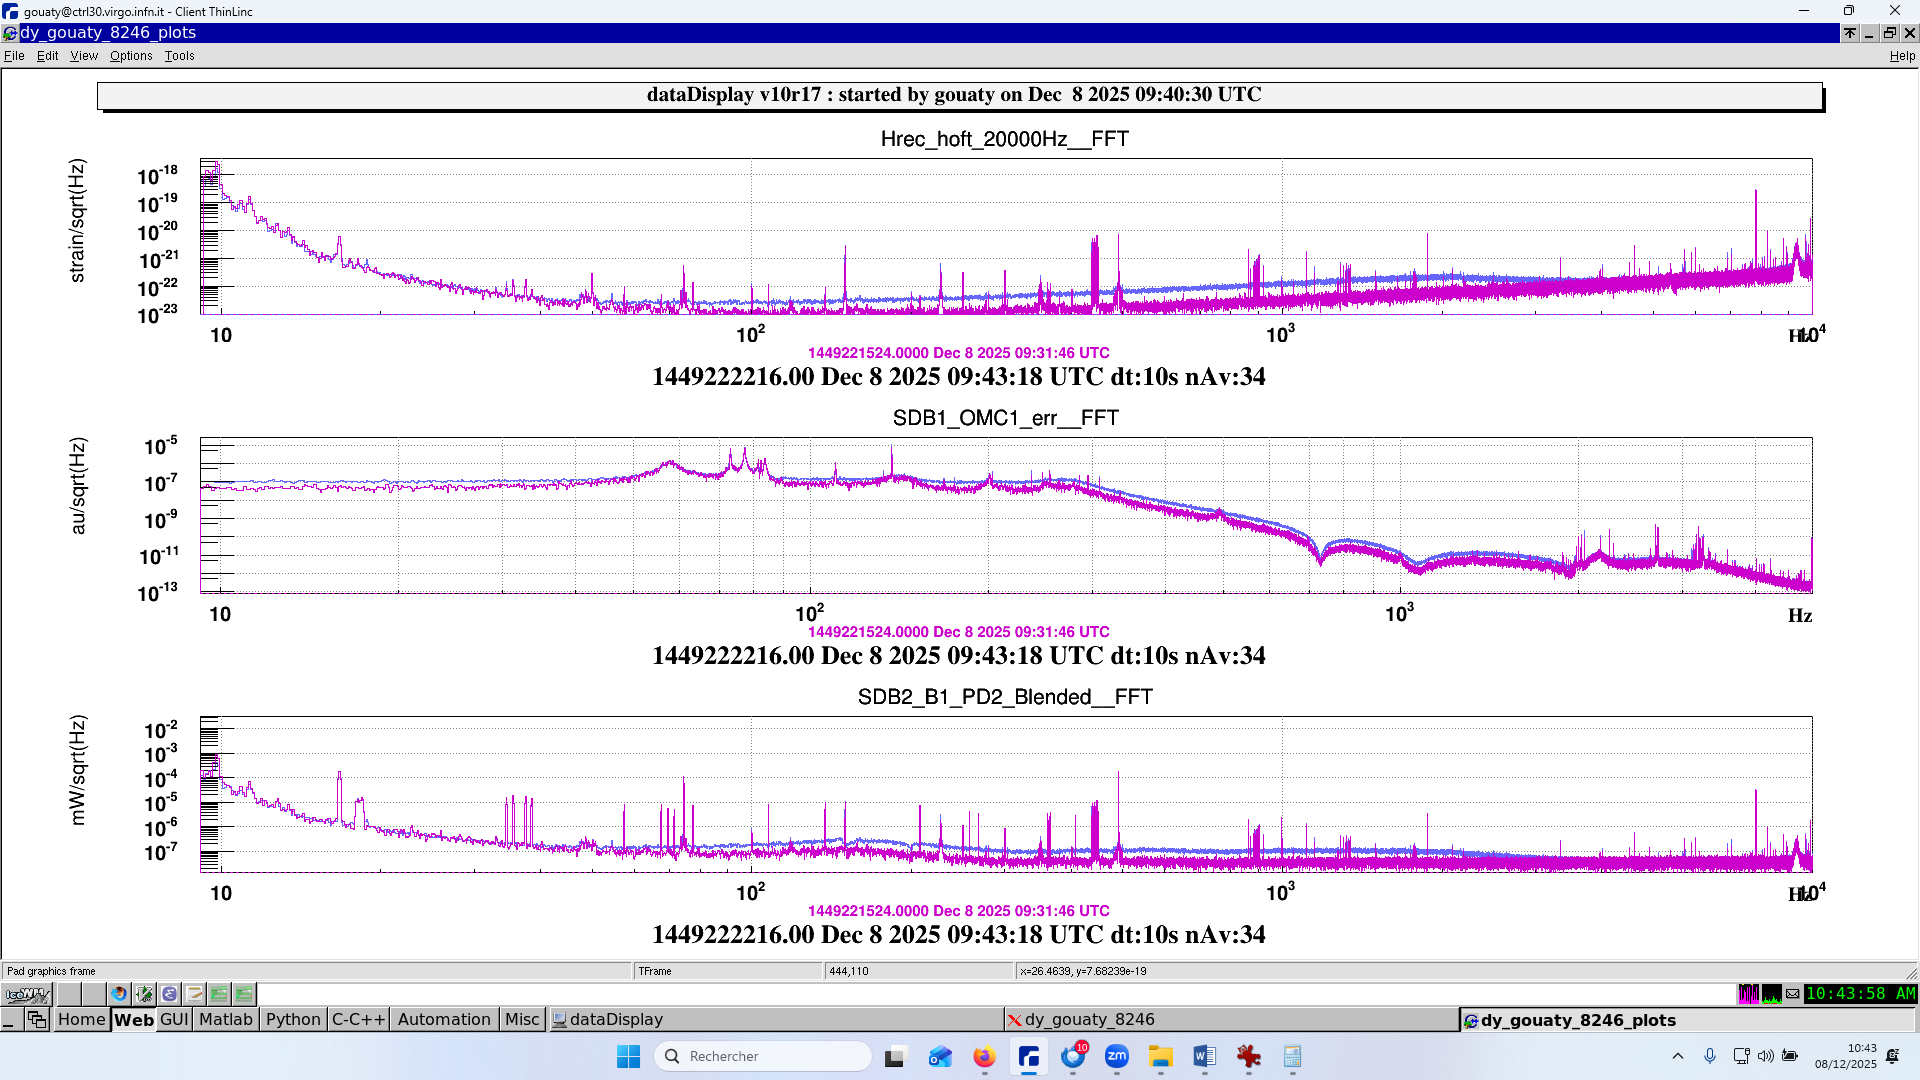Select the dataDisplay taskbar window
The width and height of the screenshot is (1920, 1080).
[616, 1019]
